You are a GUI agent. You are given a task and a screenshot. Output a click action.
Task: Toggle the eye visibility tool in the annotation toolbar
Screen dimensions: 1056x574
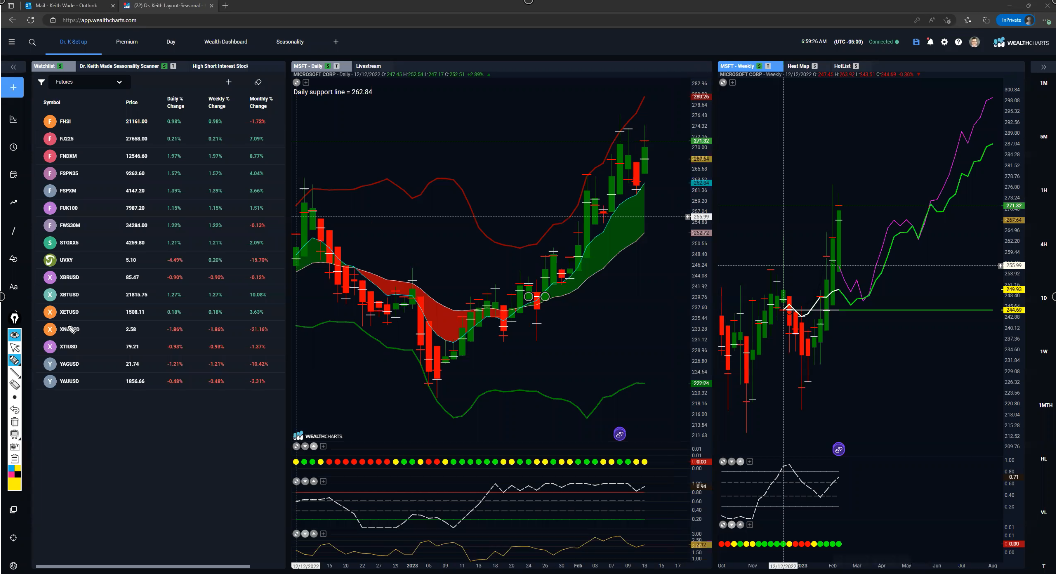(x=14, y=335)
